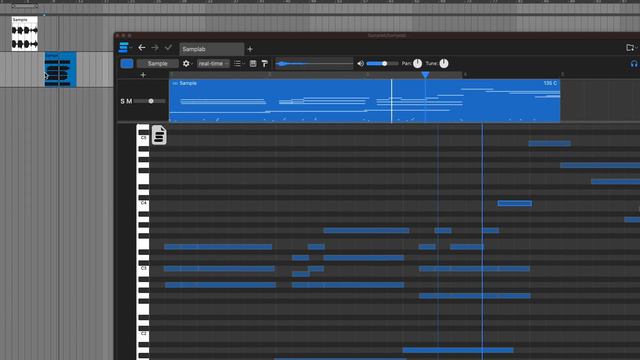Click the track level slider beside S M
640x360 pixels.
pos(149,101)
